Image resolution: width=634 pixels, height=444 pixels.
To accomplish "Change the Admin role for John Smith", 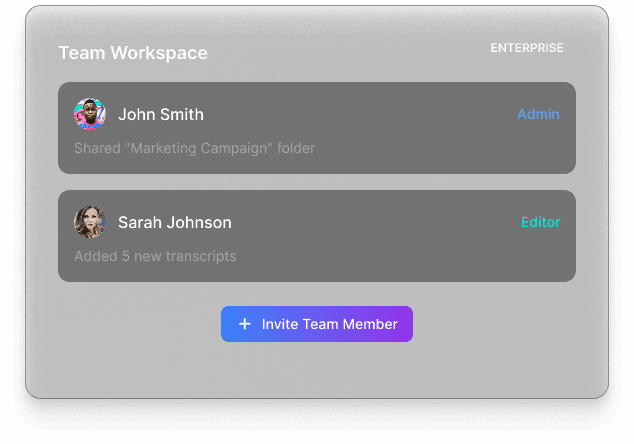I will click(538, 114).
